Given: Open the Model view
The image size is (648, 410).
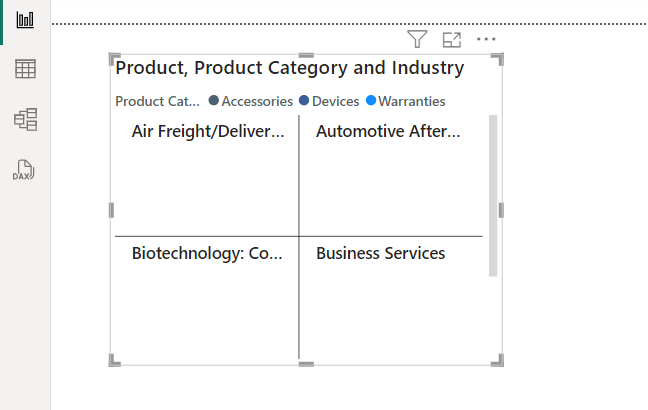Looking at the screenshot, I should 25,120.
